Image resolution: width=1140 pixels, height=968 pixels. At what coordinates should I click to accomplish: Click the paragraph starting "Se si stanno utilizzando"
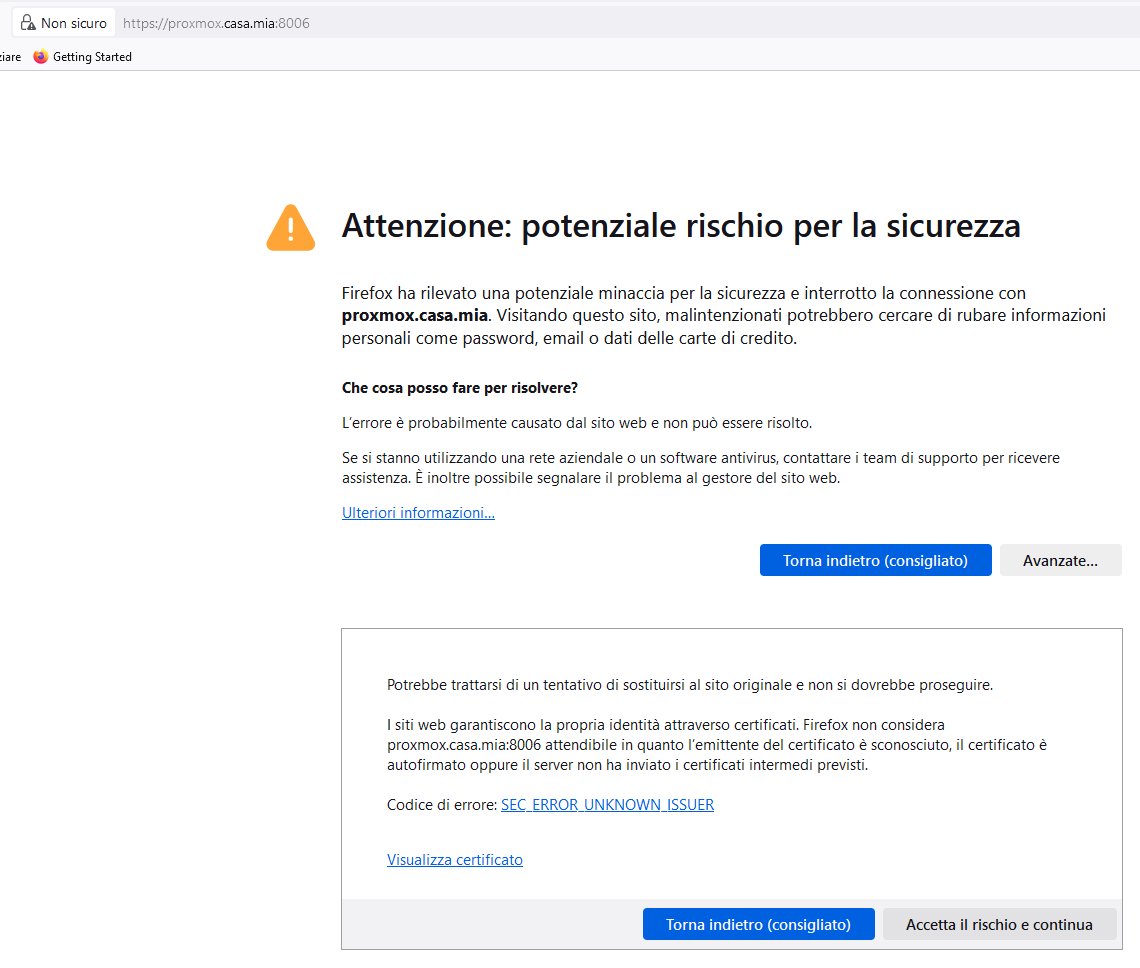[x=701, y=468]
